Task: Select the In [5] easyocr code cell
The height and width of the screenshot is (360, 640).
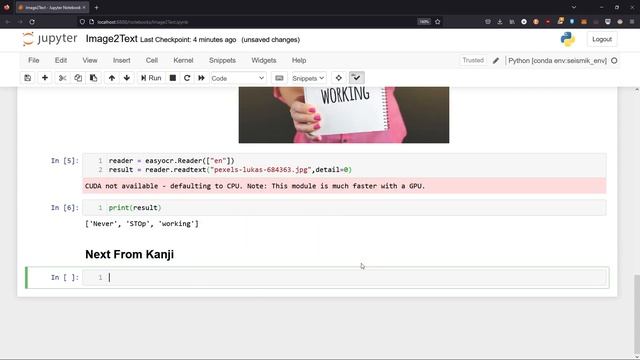Action: [344, 165]
